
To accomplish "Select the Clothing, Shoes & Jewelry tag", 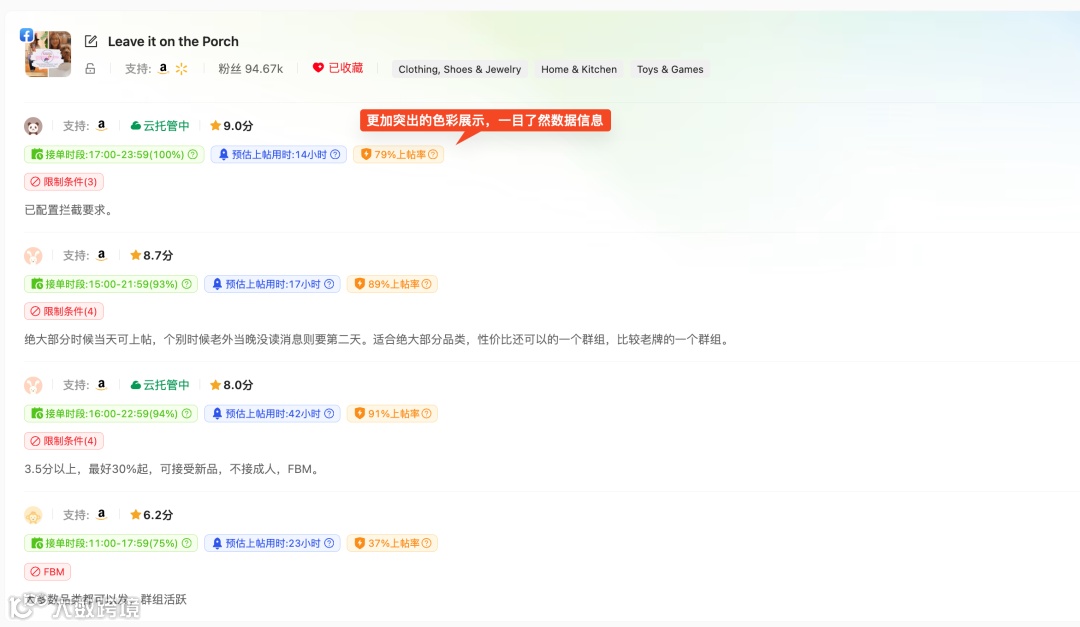I will pyautogui.click(x=459, y=69).
